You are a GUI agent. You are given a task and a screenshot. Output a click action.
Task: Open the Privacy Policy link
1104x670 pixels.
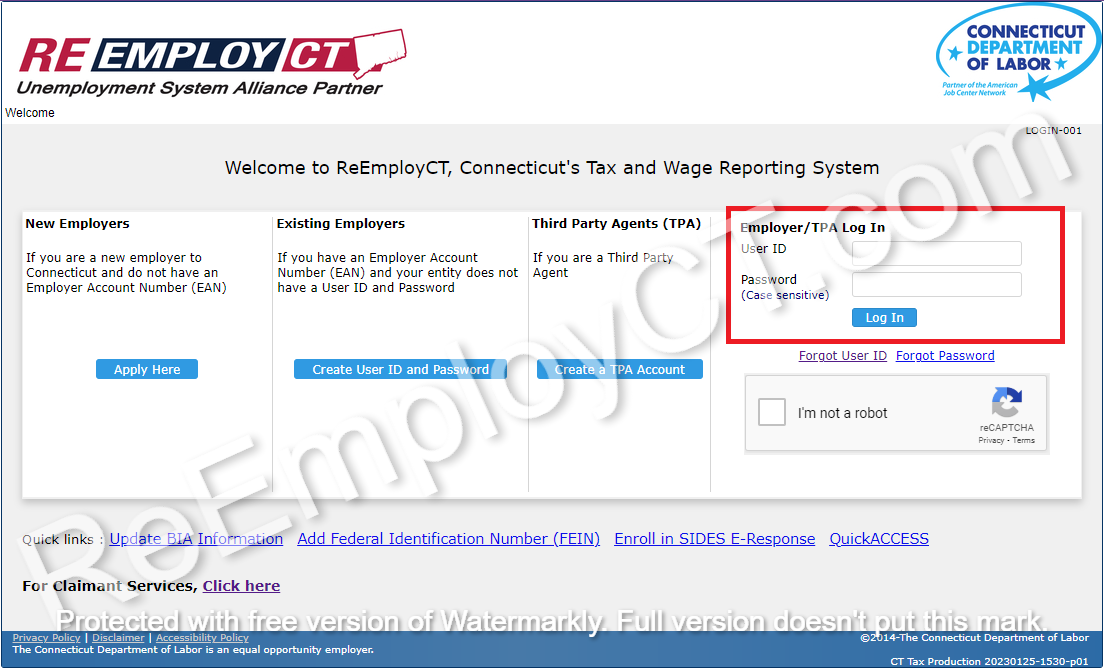click(46, 637)
